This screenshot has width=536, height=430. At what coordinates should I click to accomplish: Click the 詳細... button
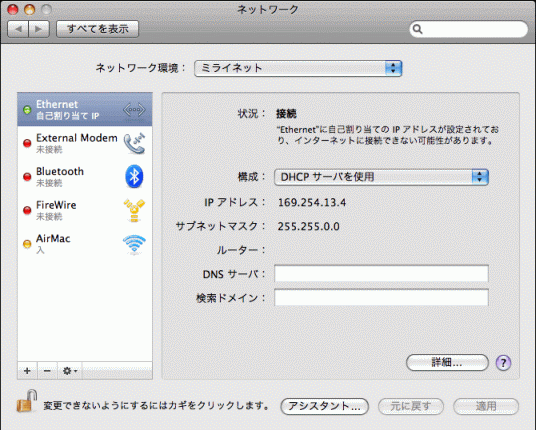tap(447, 362)
